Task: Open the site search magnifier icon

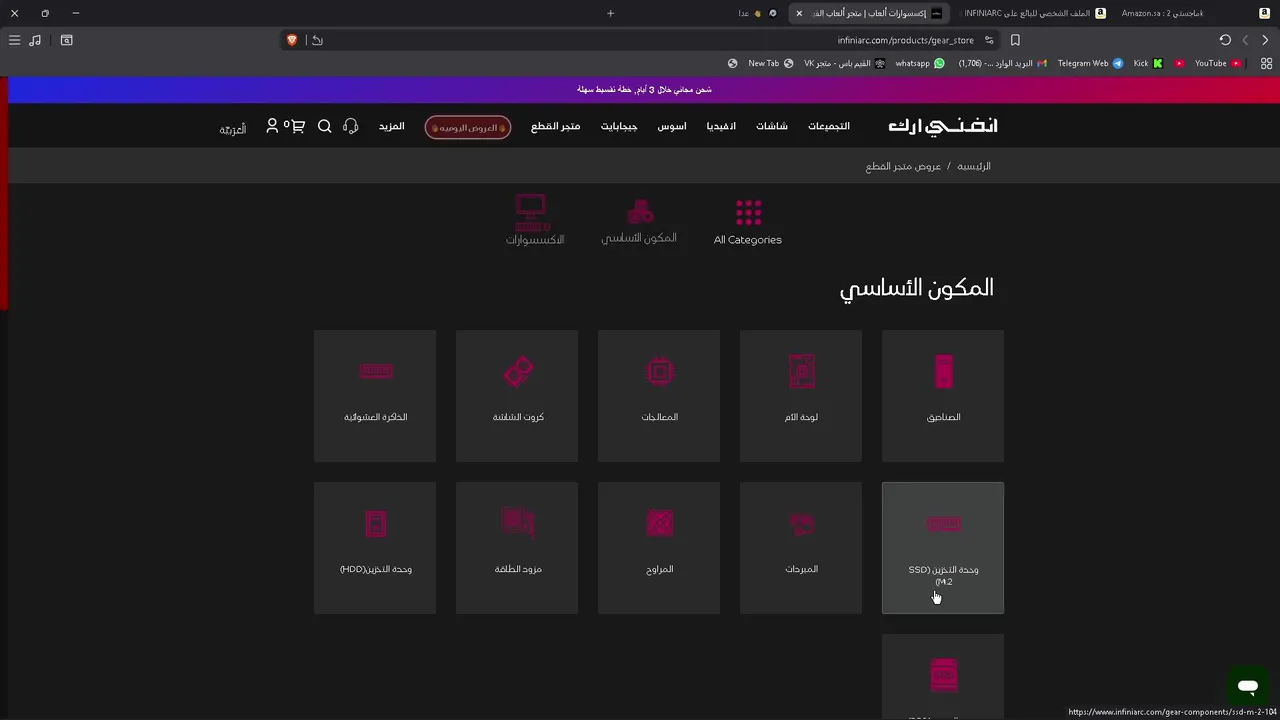Action: pyautogui.click(x=325, y=126)
